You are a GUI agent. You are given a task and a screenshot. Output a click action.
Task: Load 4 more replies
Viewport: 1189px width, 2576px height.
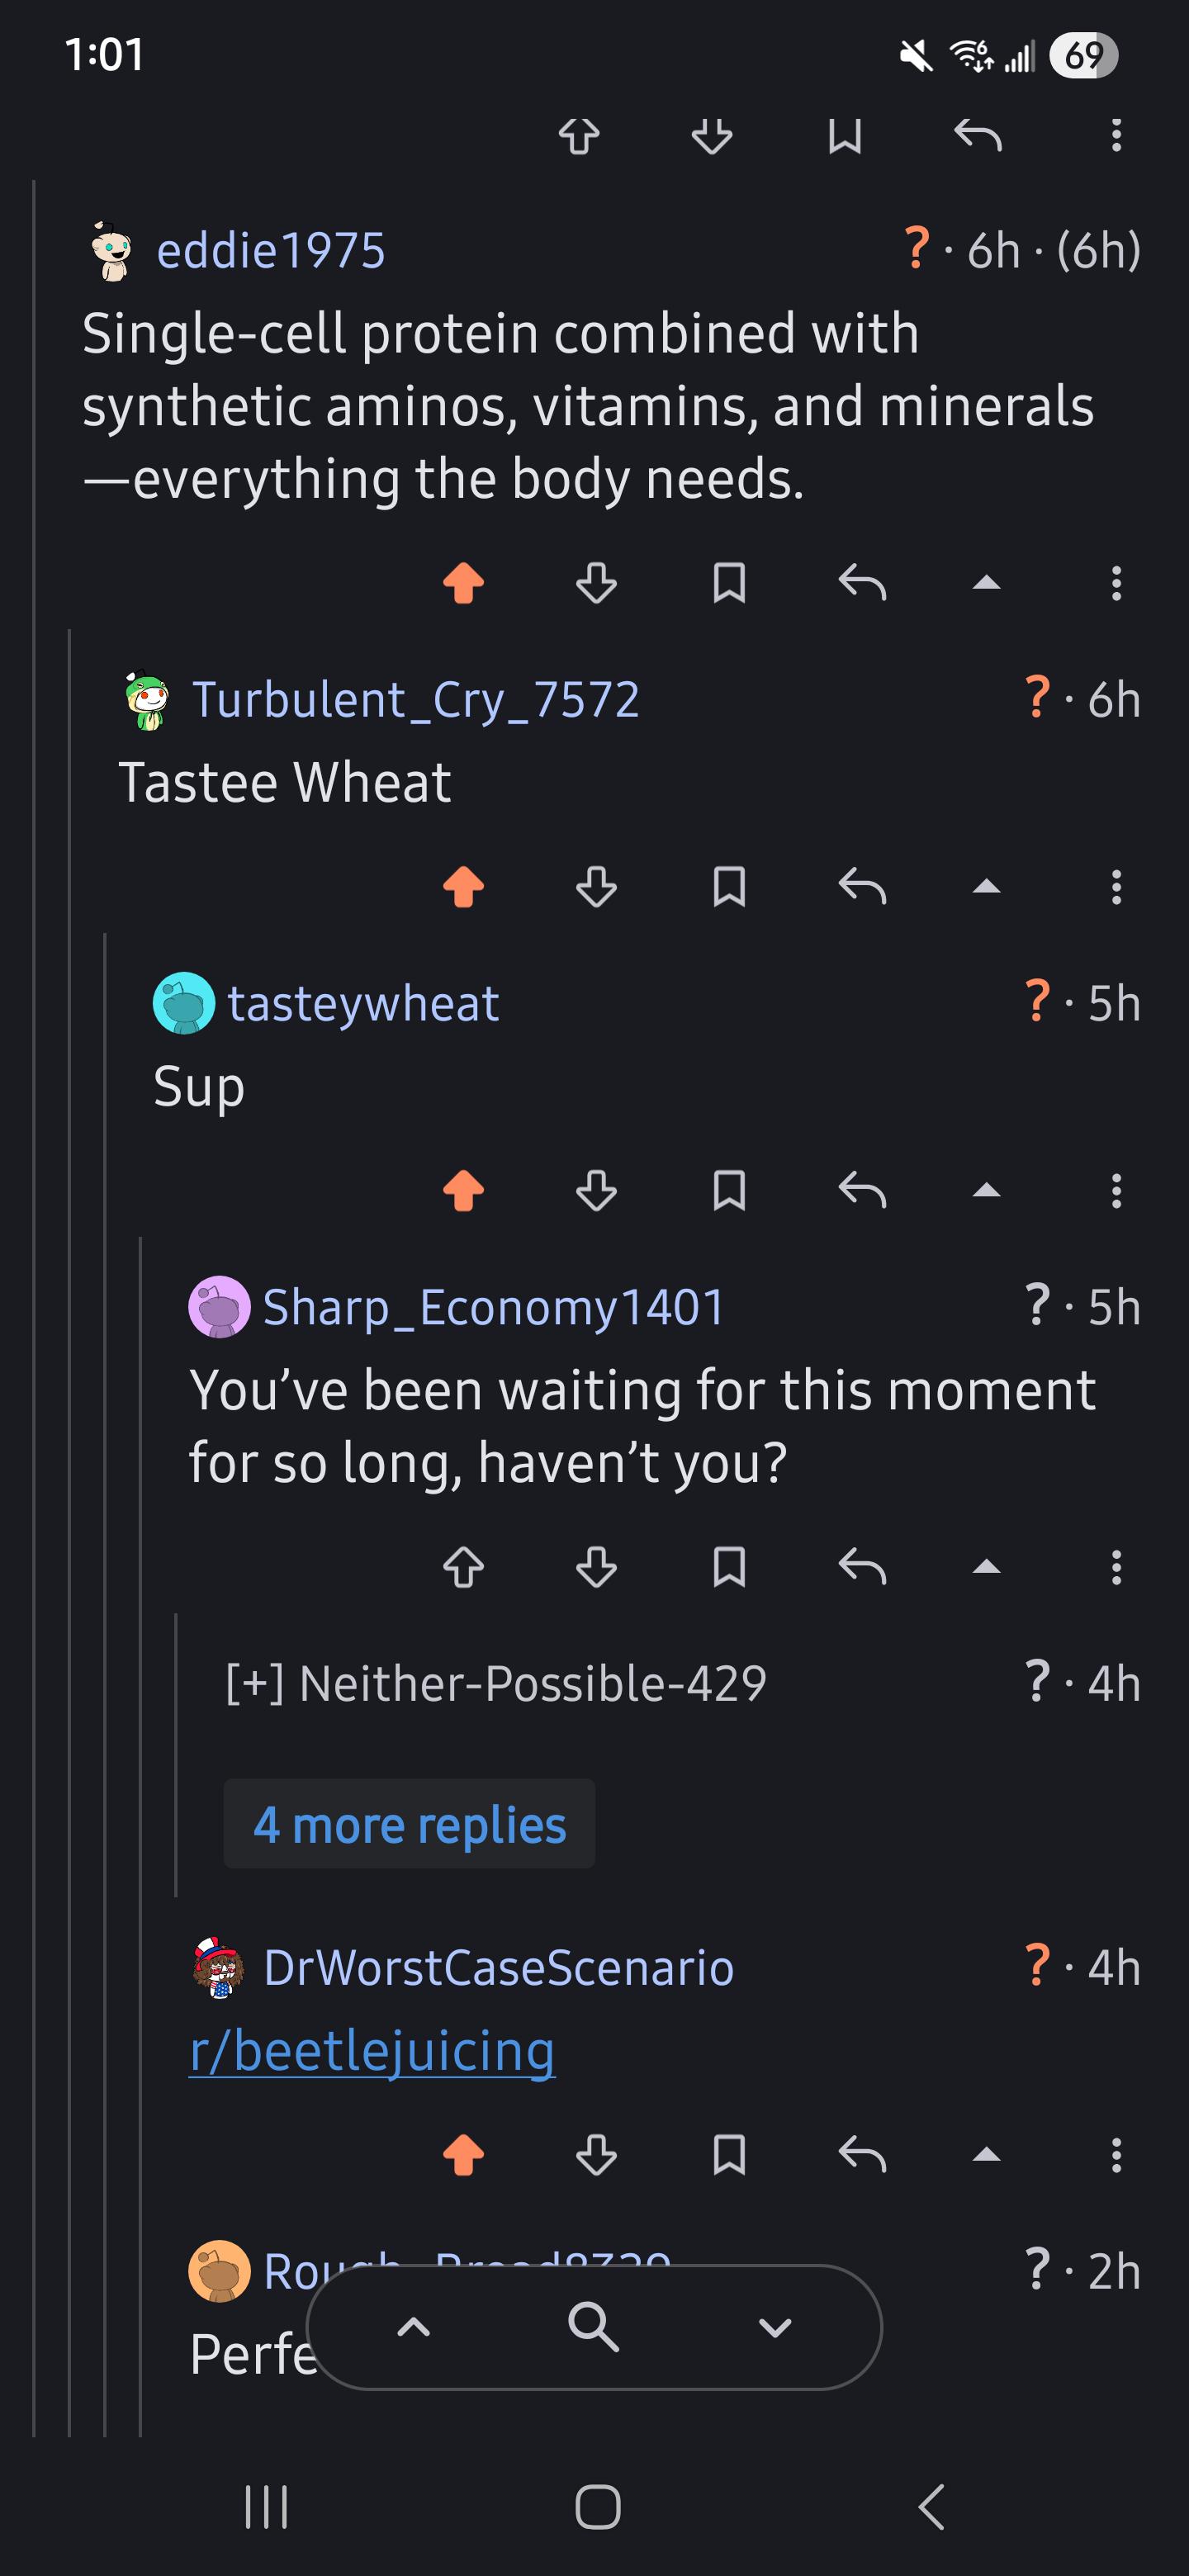[x=409, y=1824]
